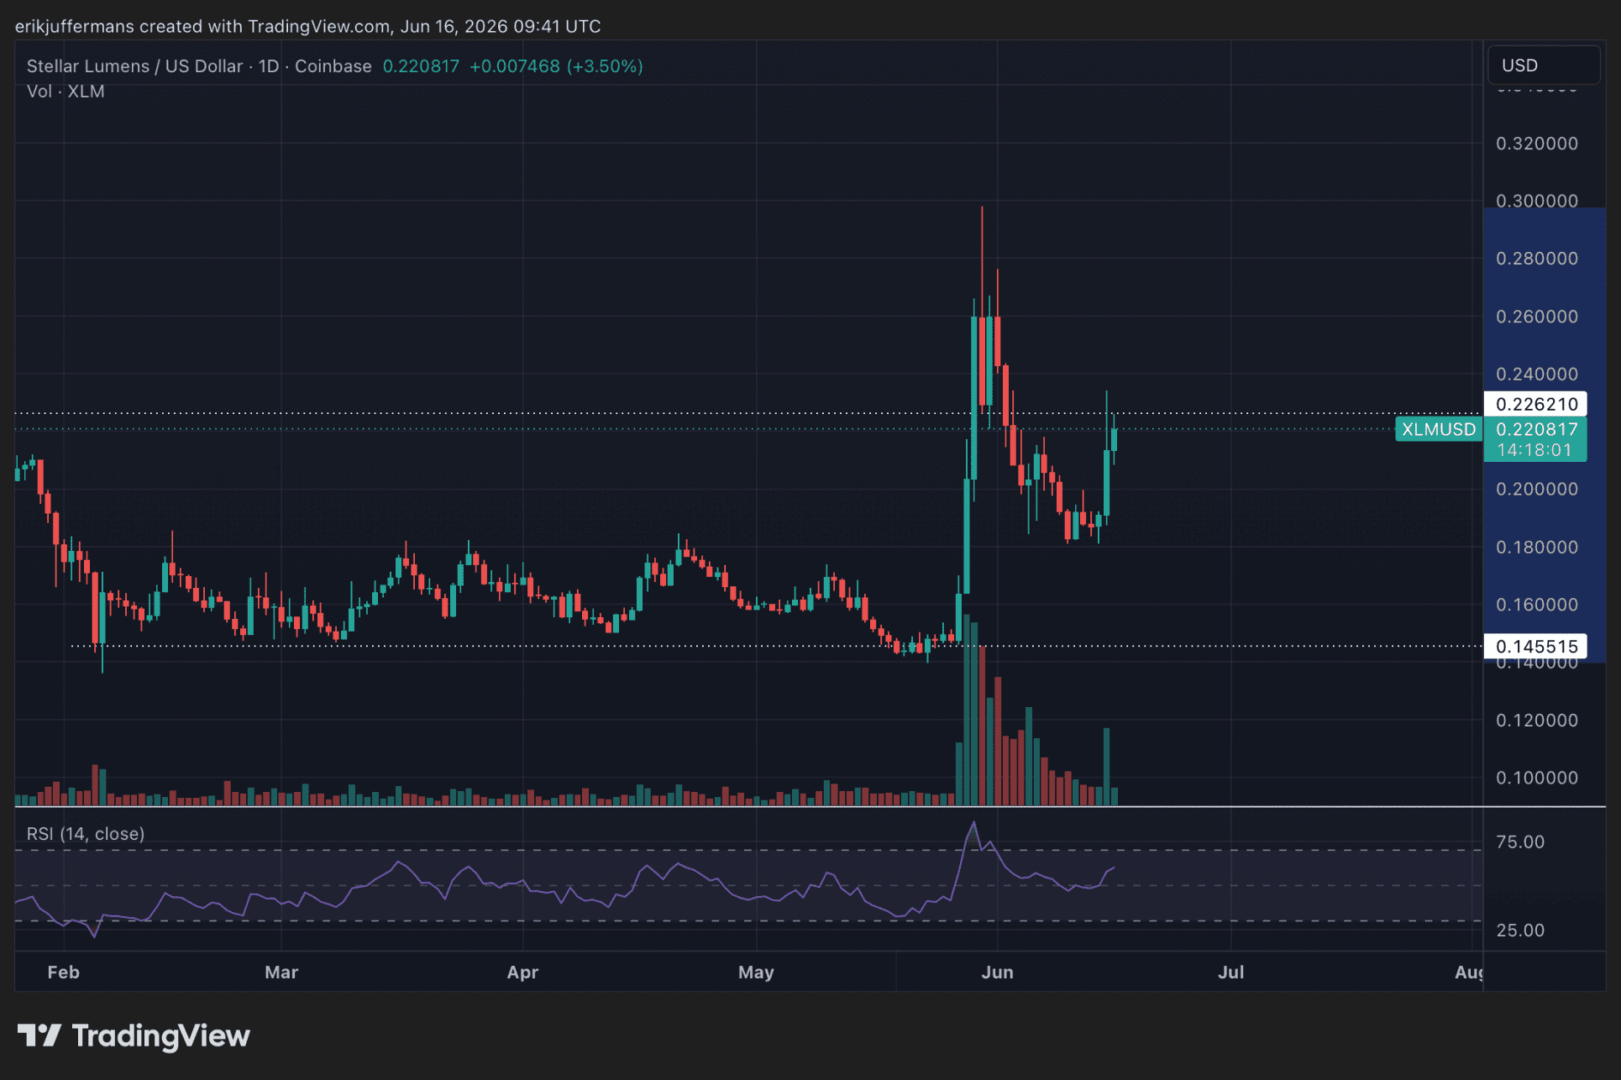
Task: Click the 0.120000 price scale label
Action: click(1536, 720)
